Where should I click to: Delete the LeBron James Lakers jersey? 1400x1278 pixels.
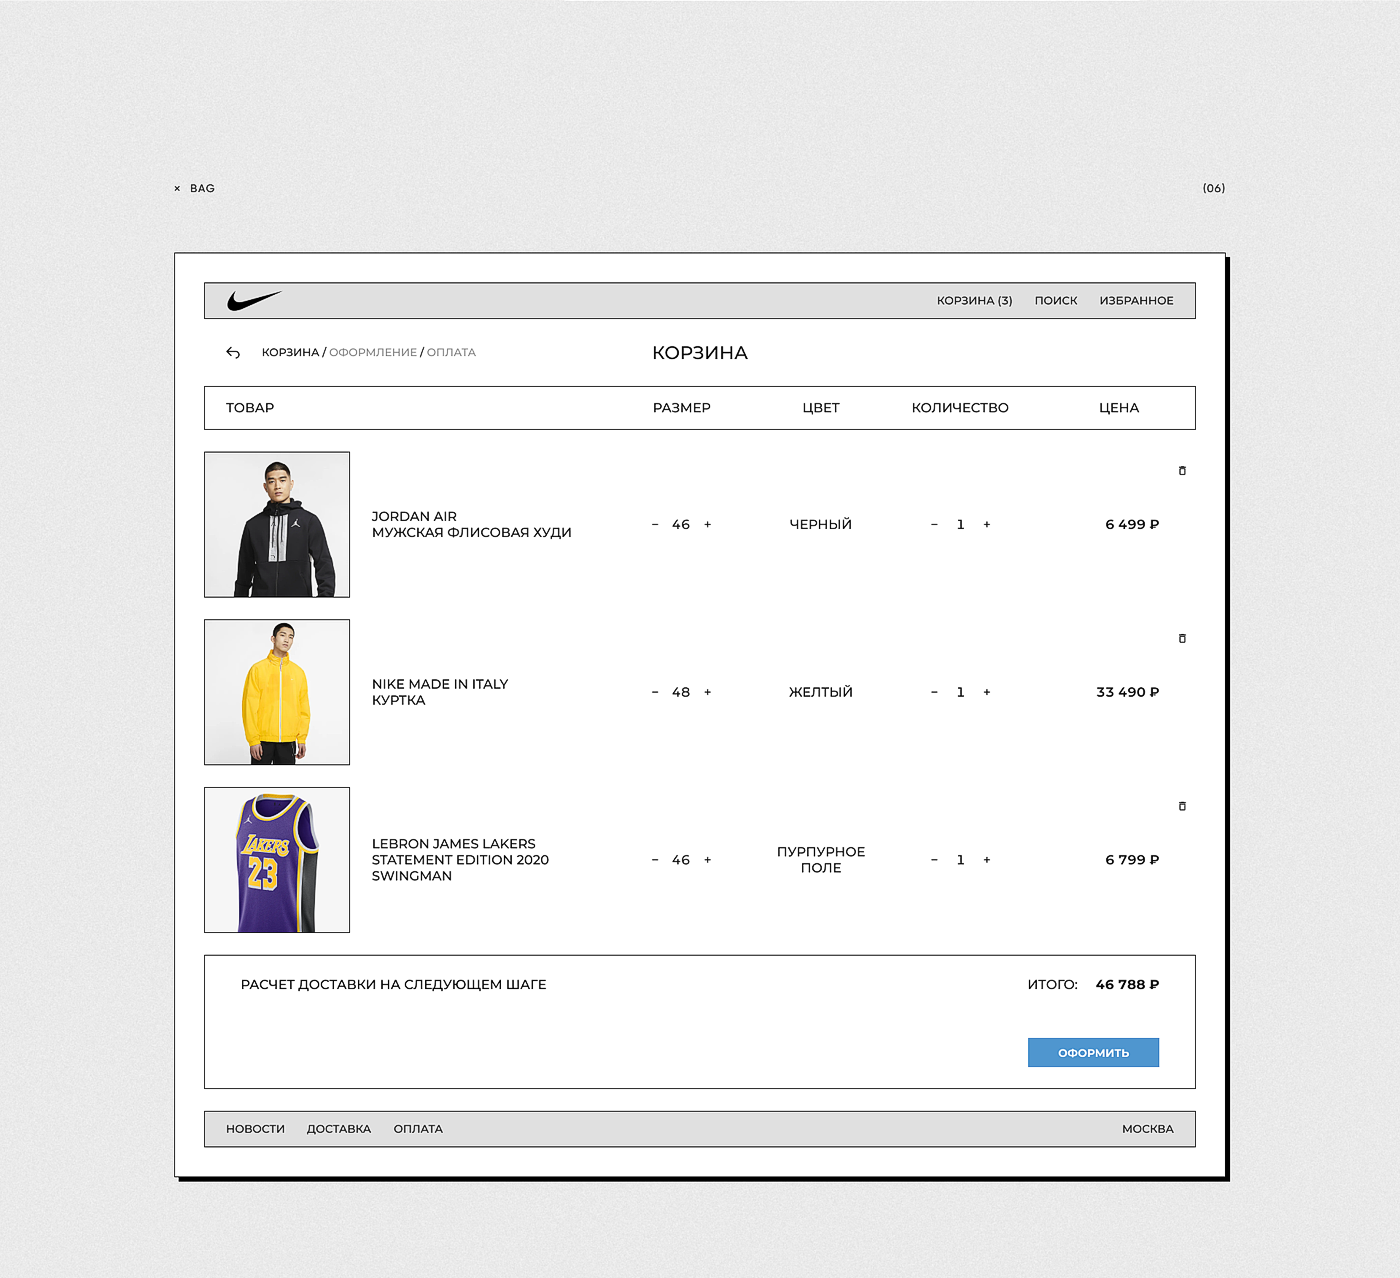coord(1182,806)
